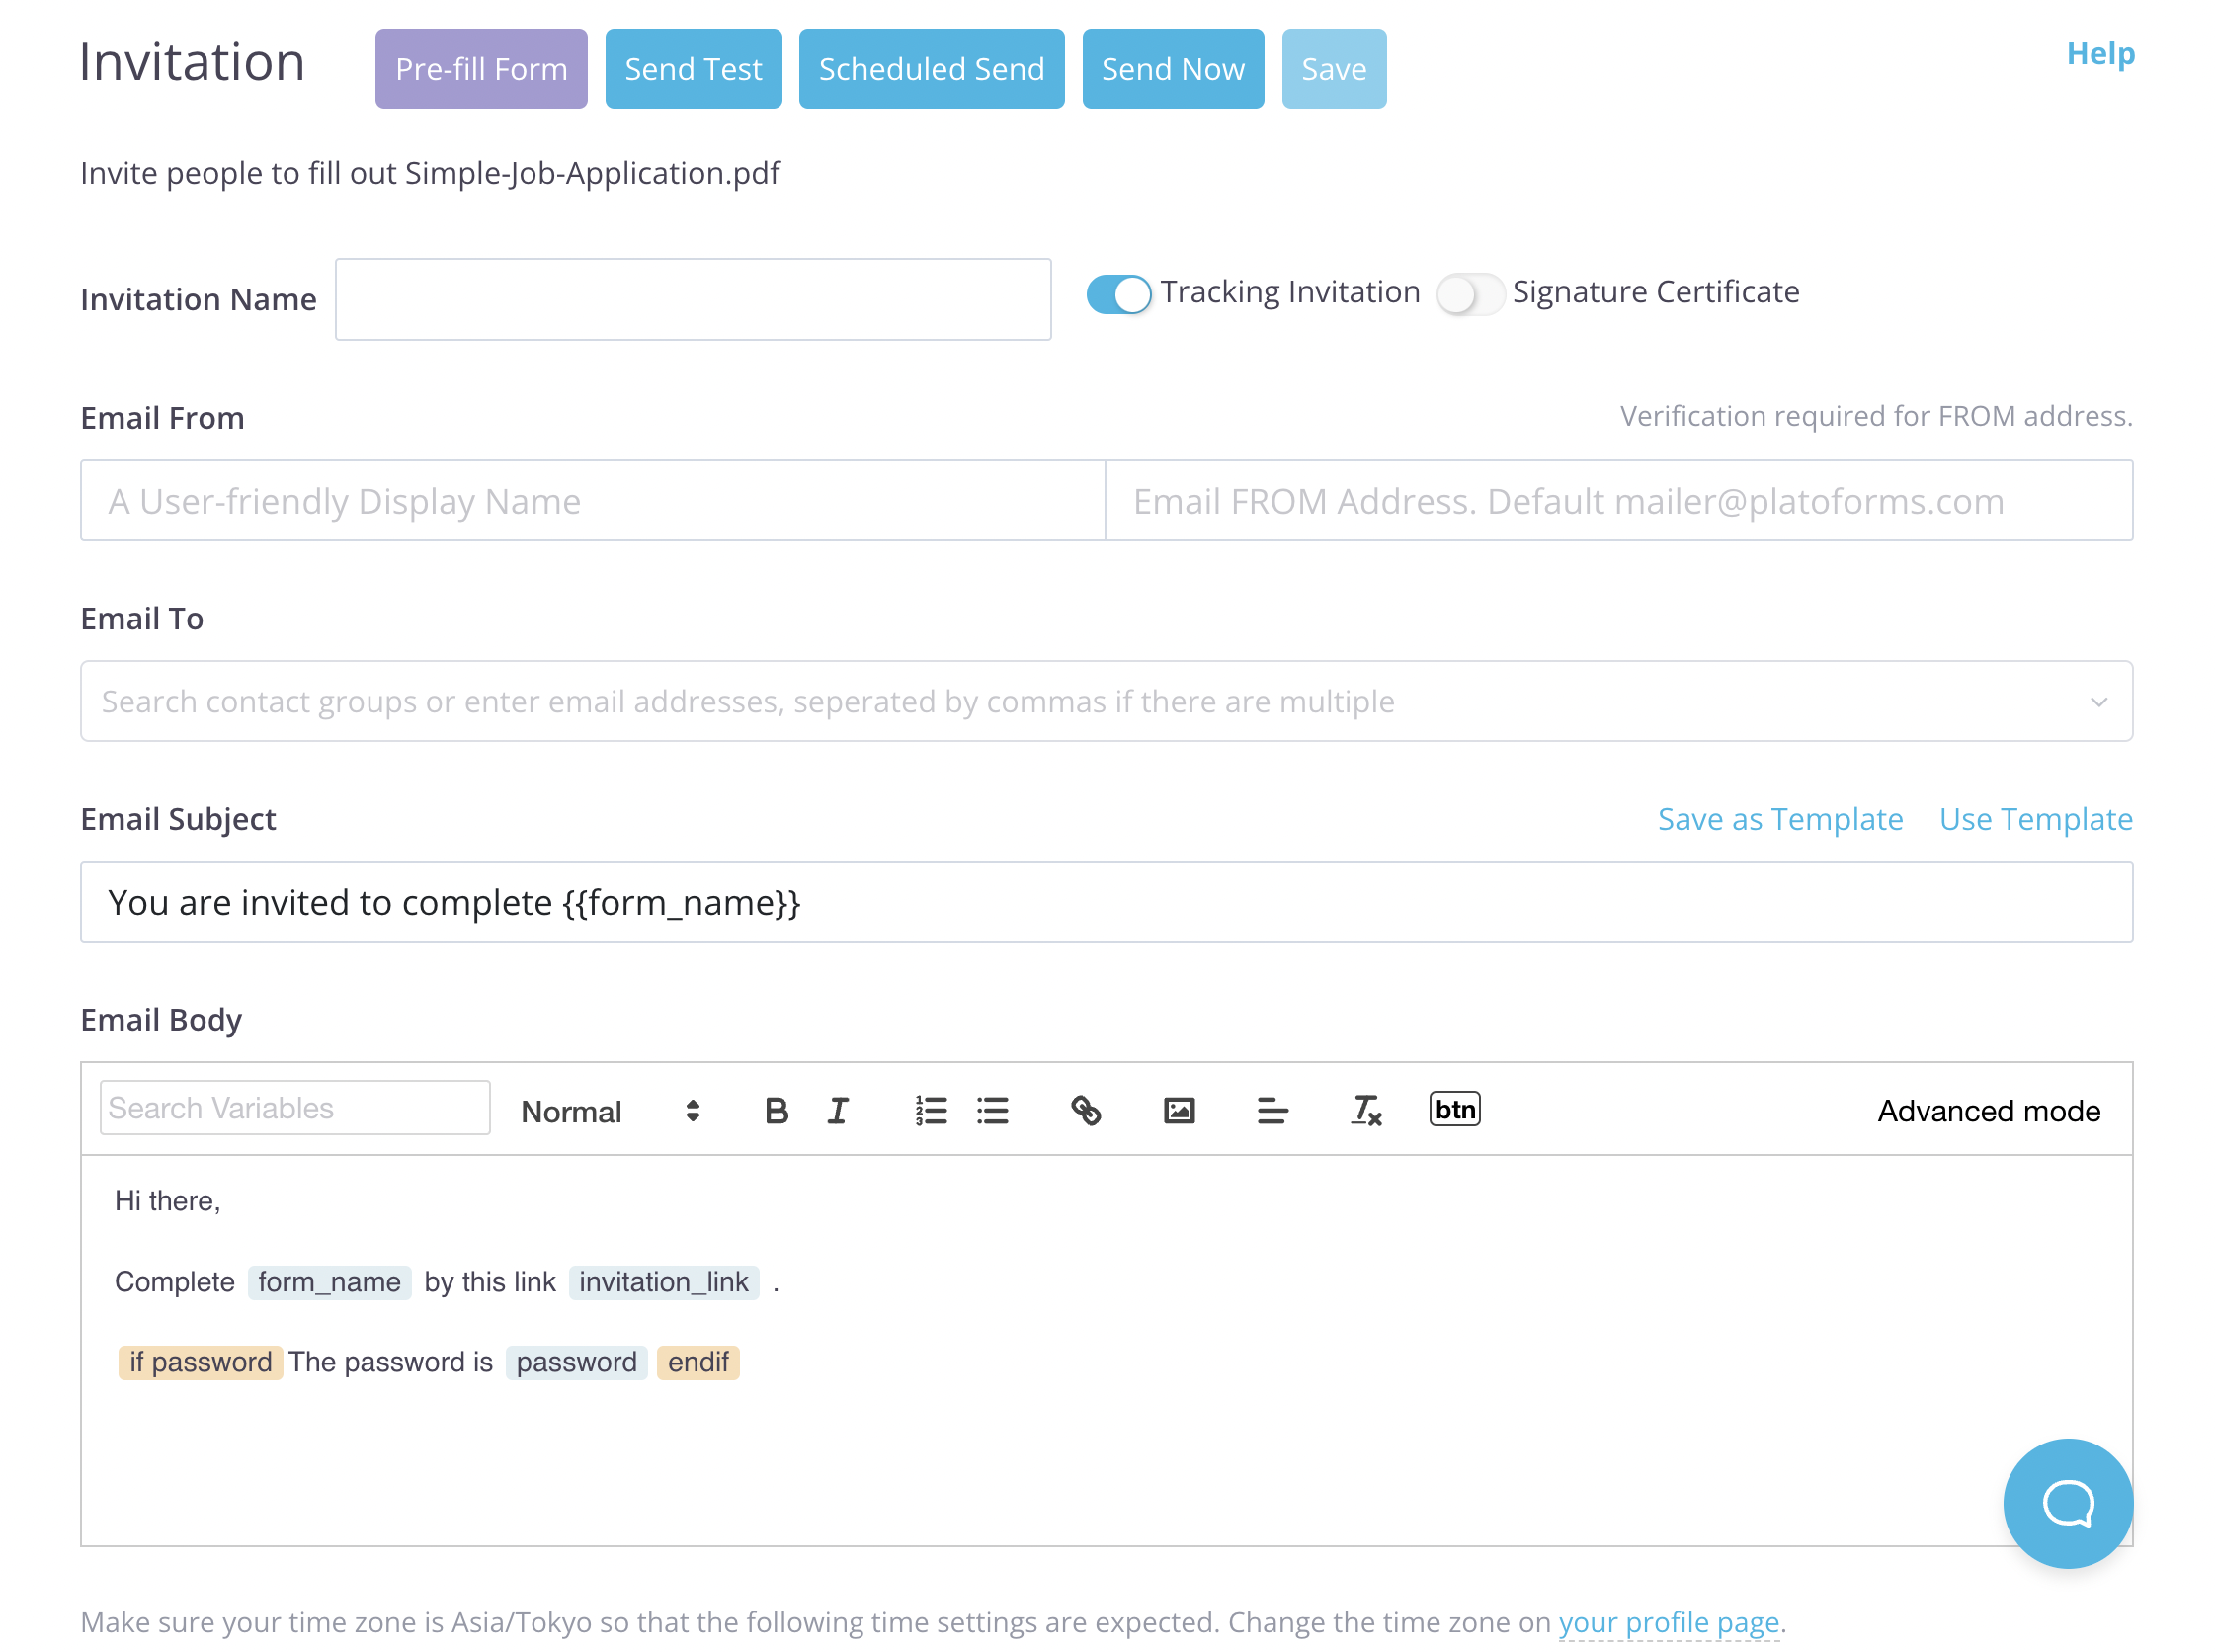Click the Invitation Name input field
This screenshot has width=2215, height=1652.
pyautogui.click(x=693, y=298)
